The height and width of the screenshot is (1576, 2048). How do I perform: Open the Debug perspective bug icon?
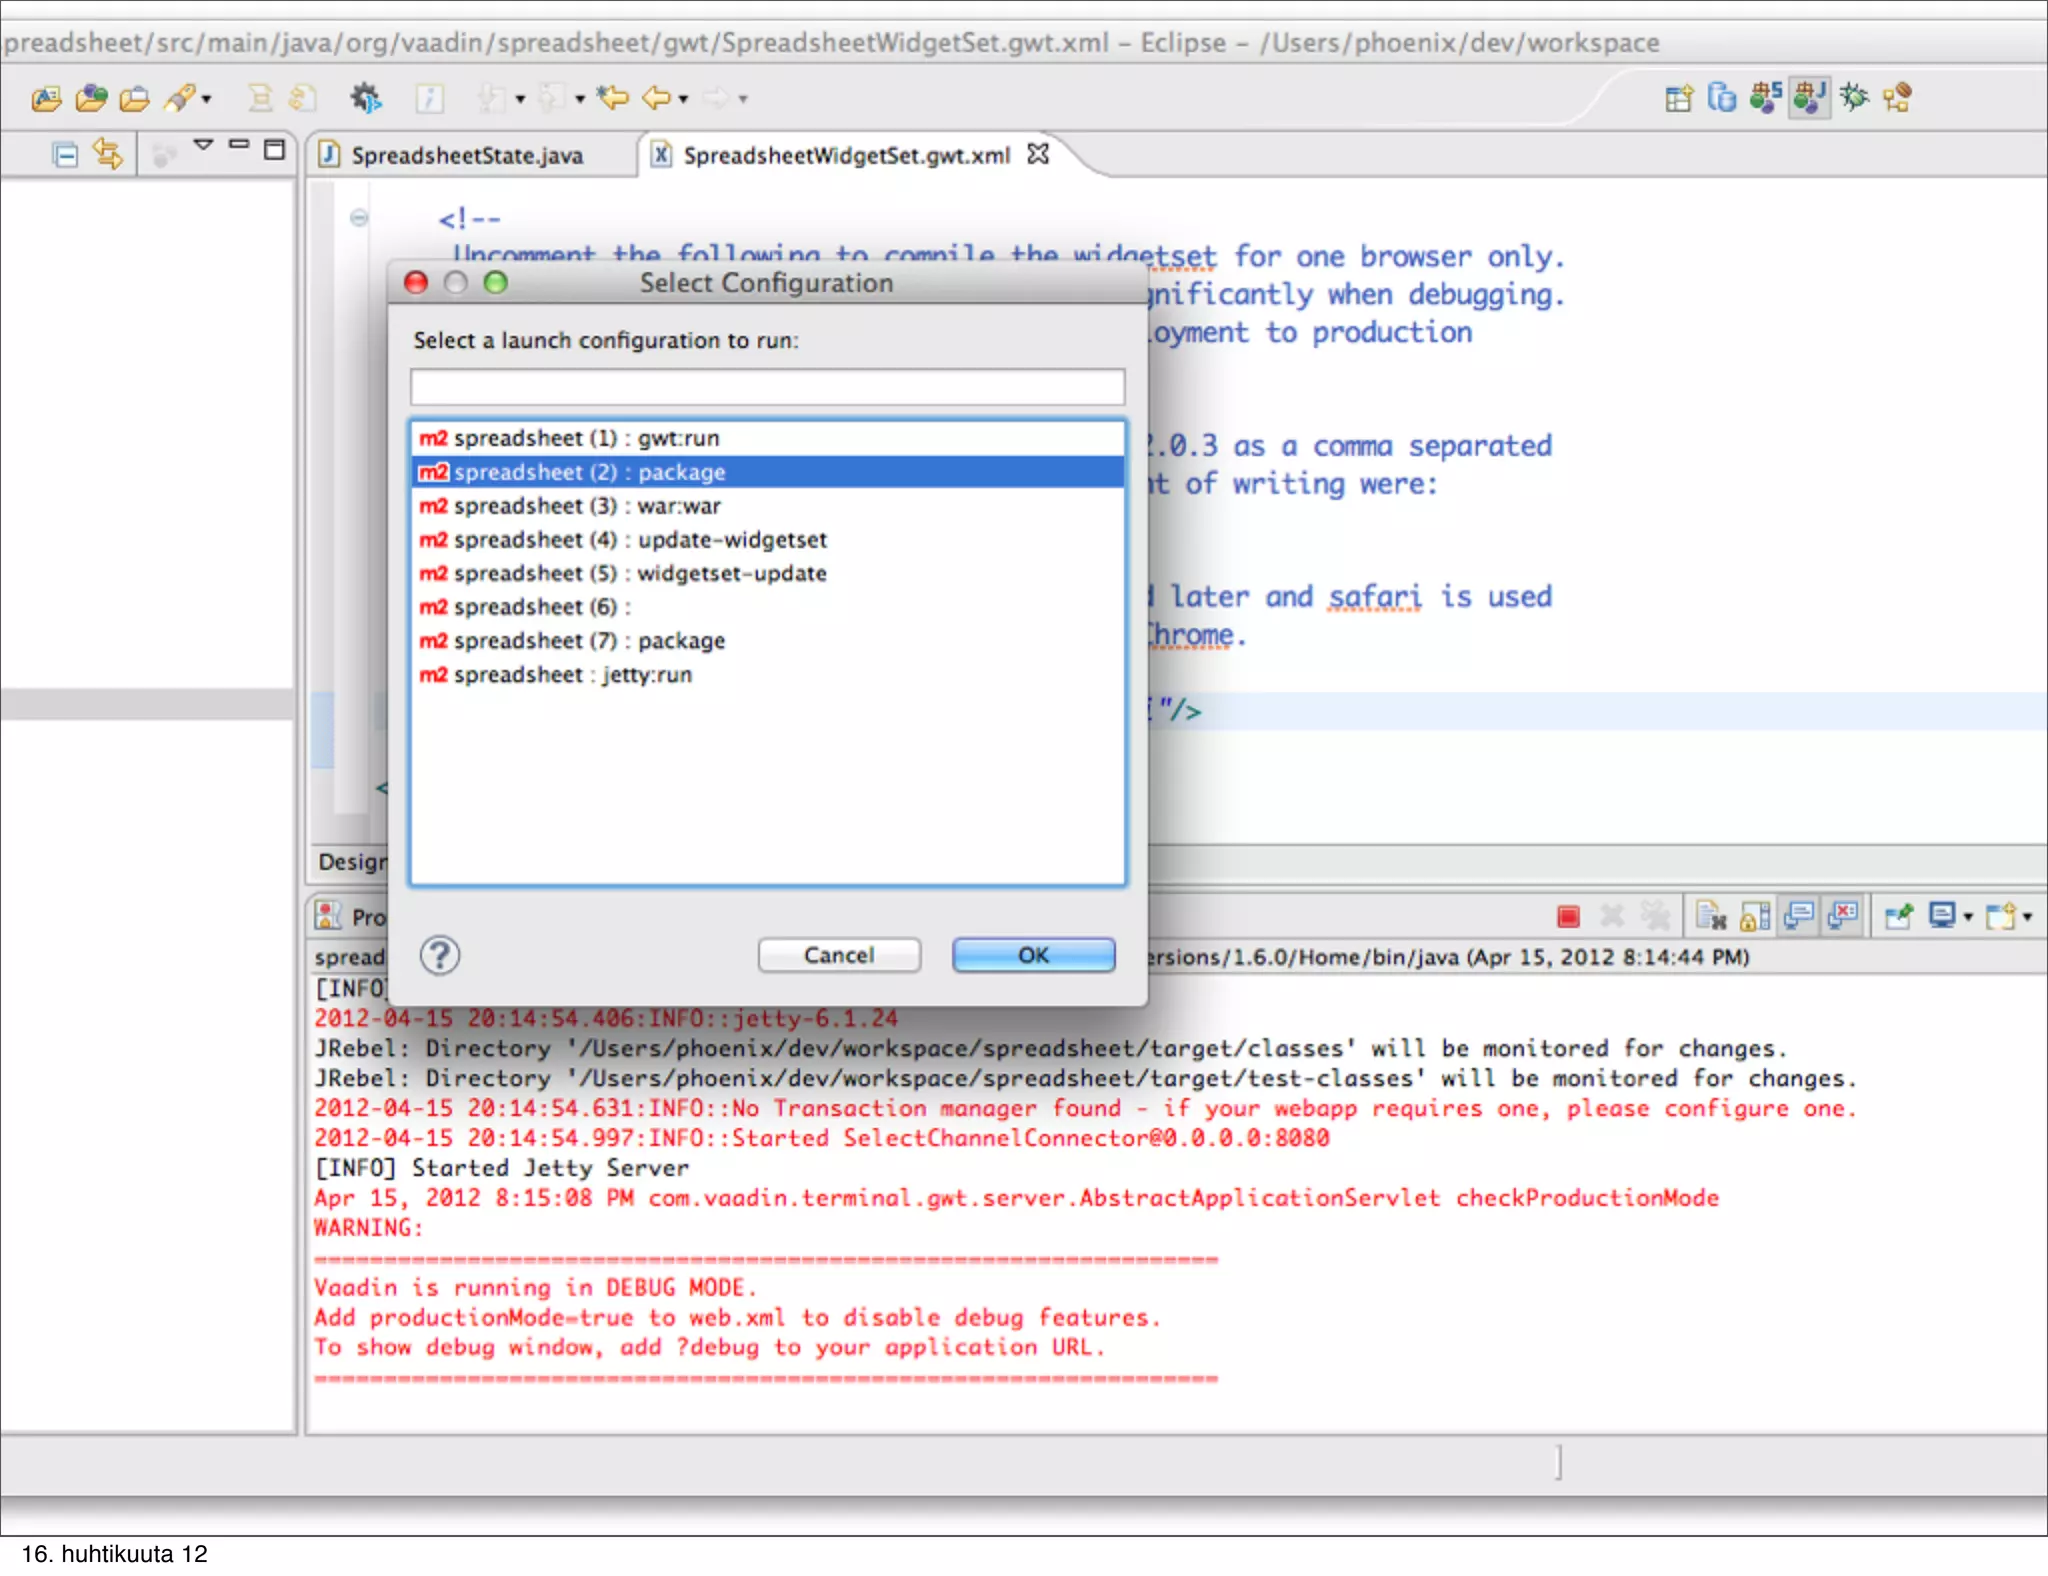tap(1854, 97)
